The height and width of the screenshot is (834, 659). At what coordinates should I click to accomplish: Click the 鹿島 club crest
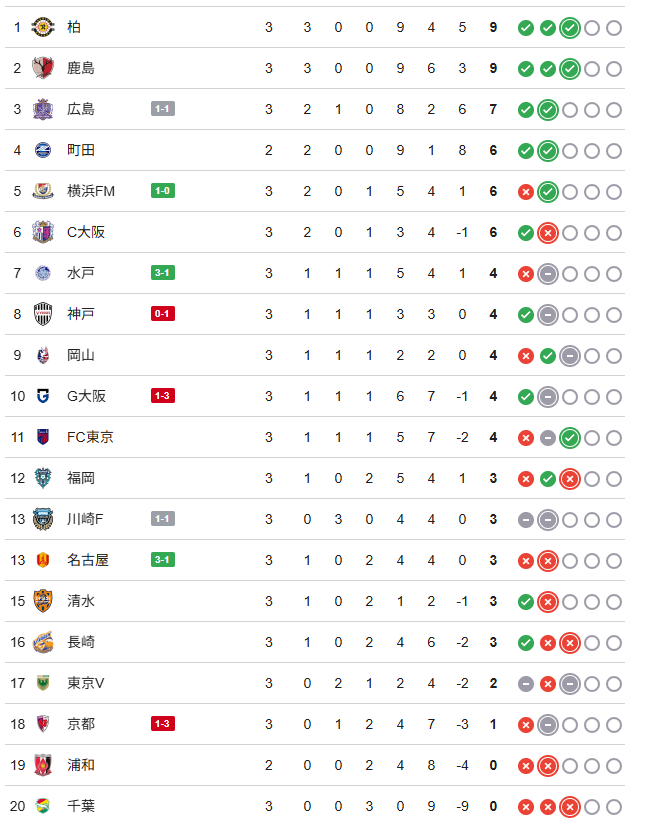(x=43, y=68)
